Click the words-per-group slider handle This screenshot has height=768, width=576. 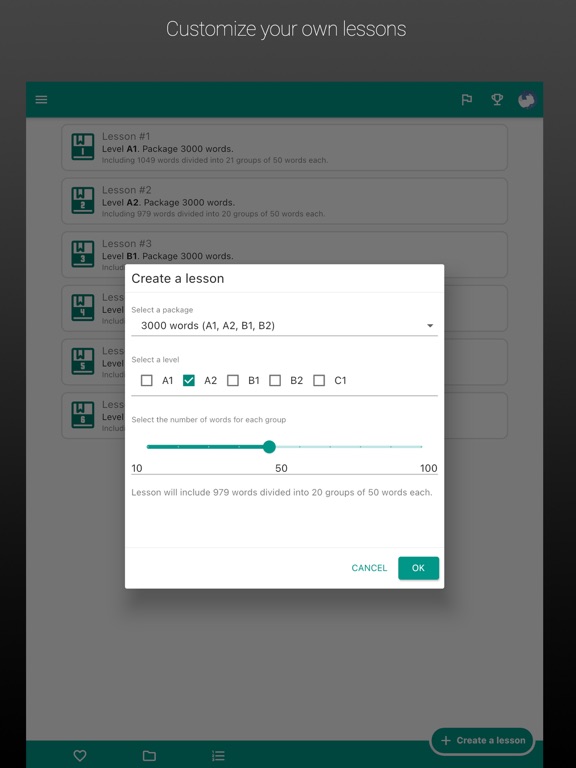click(x=269, y=447)
